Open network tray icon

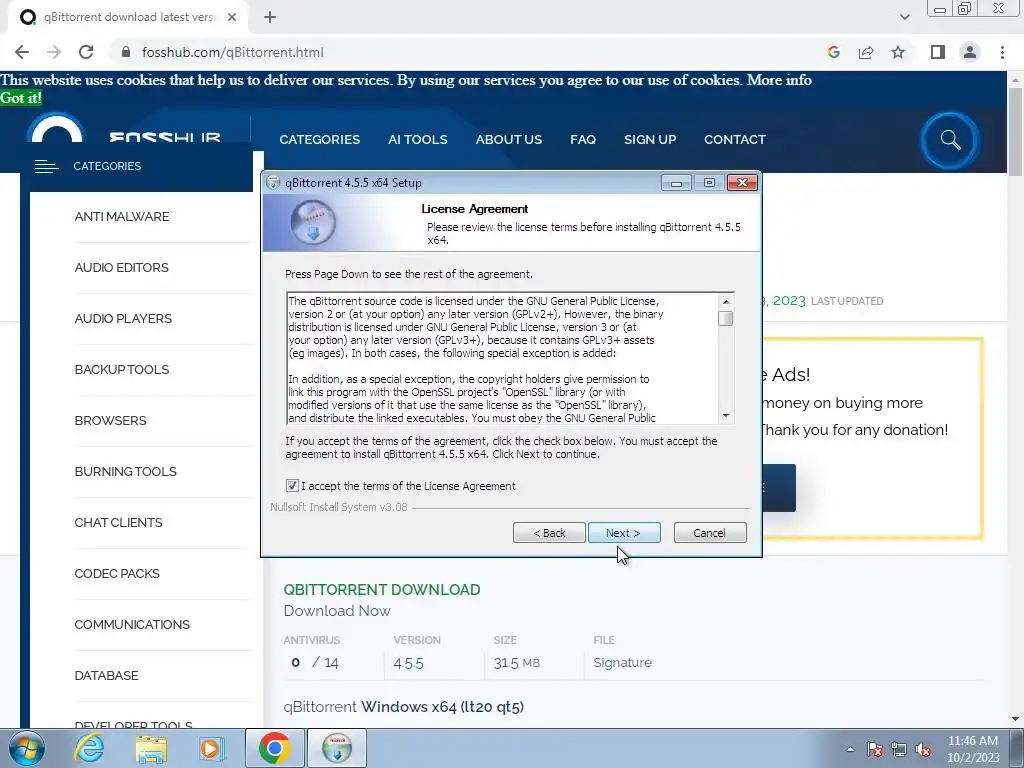tap(899, 749)
